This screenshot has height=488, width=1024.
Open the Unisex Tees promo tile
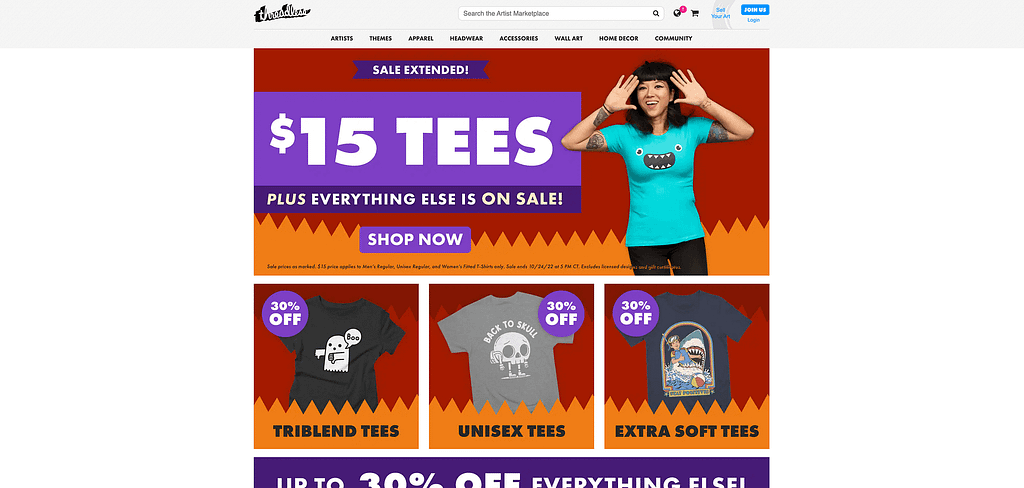click(x=511, y=366)
